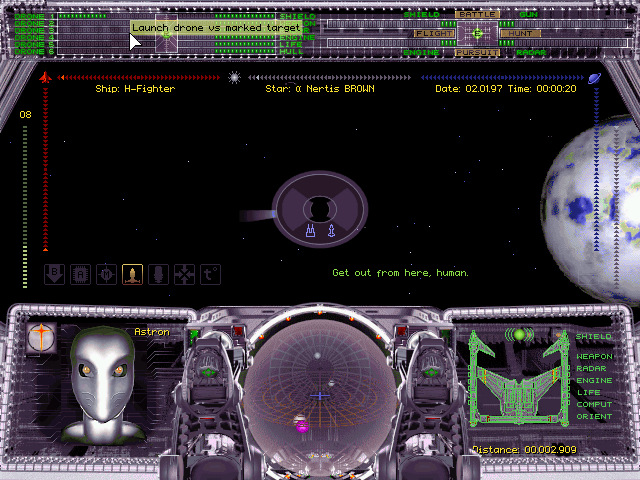
Task: Click the blue-white planet
Action: (x=591, y=210)
